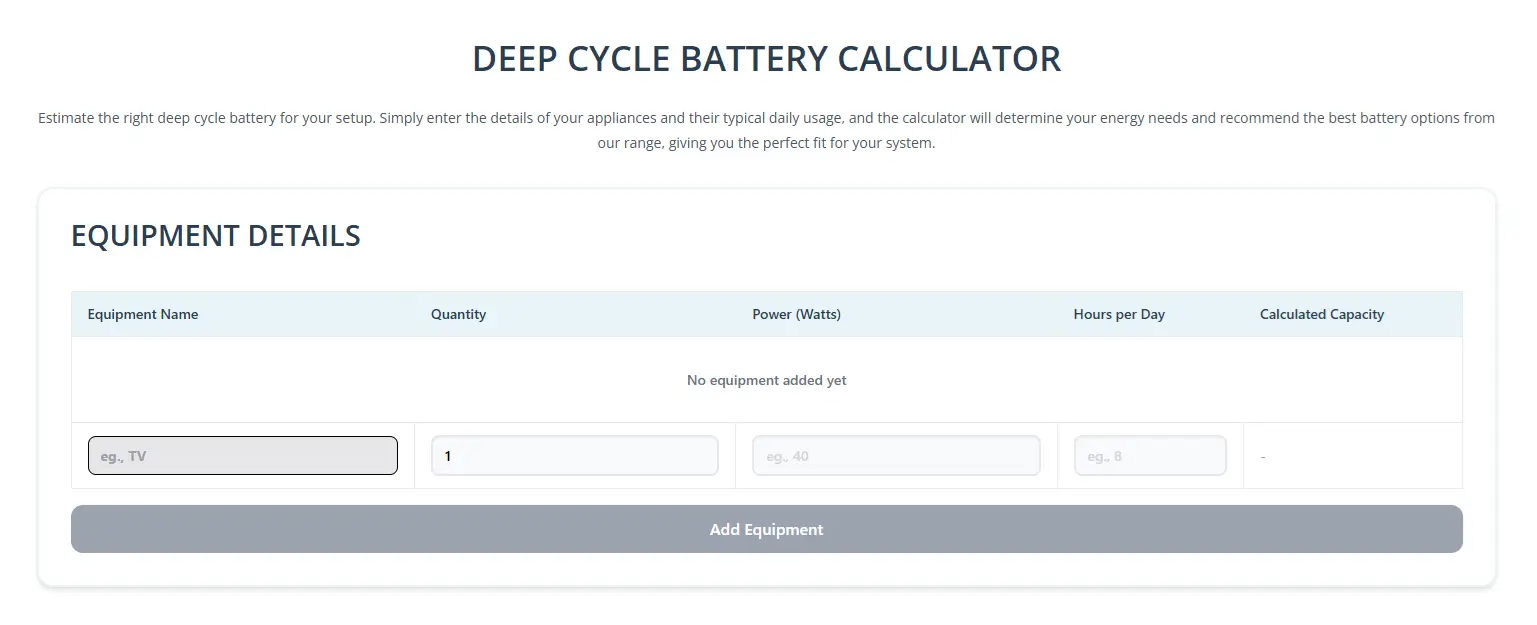Click the Equipment Name column header

tap(142, 314)
